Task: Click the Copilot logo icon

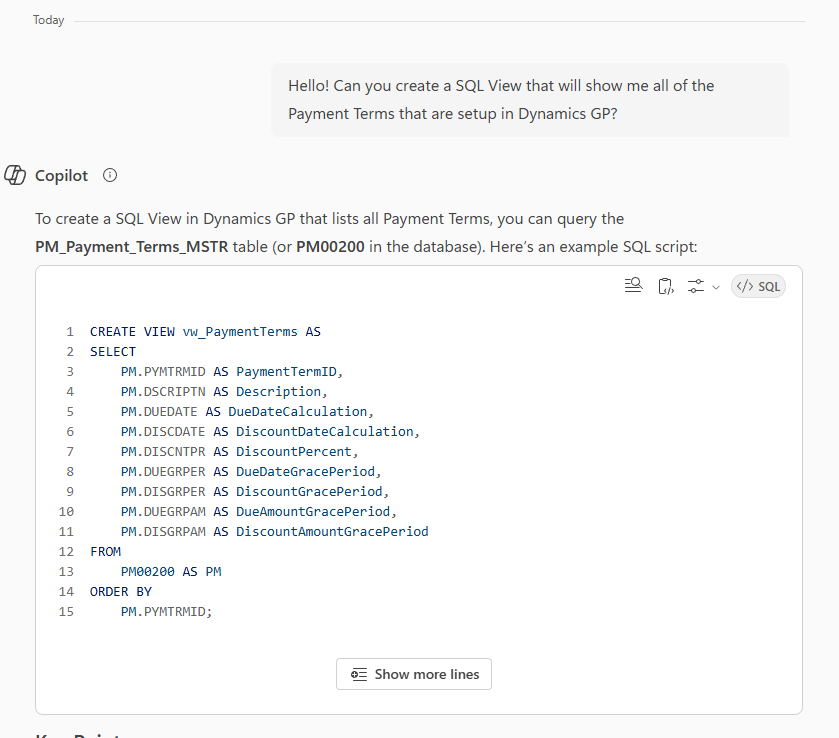Action: coord(15,175)
